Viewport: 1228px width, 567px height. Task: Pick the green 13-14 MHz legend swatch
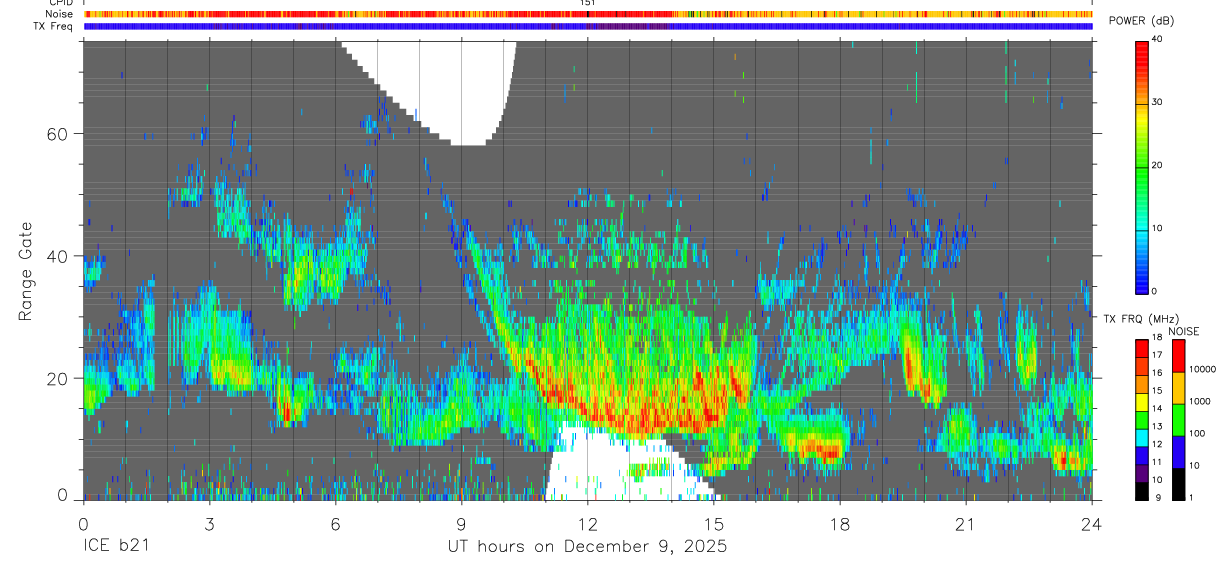coord(1142,420)
